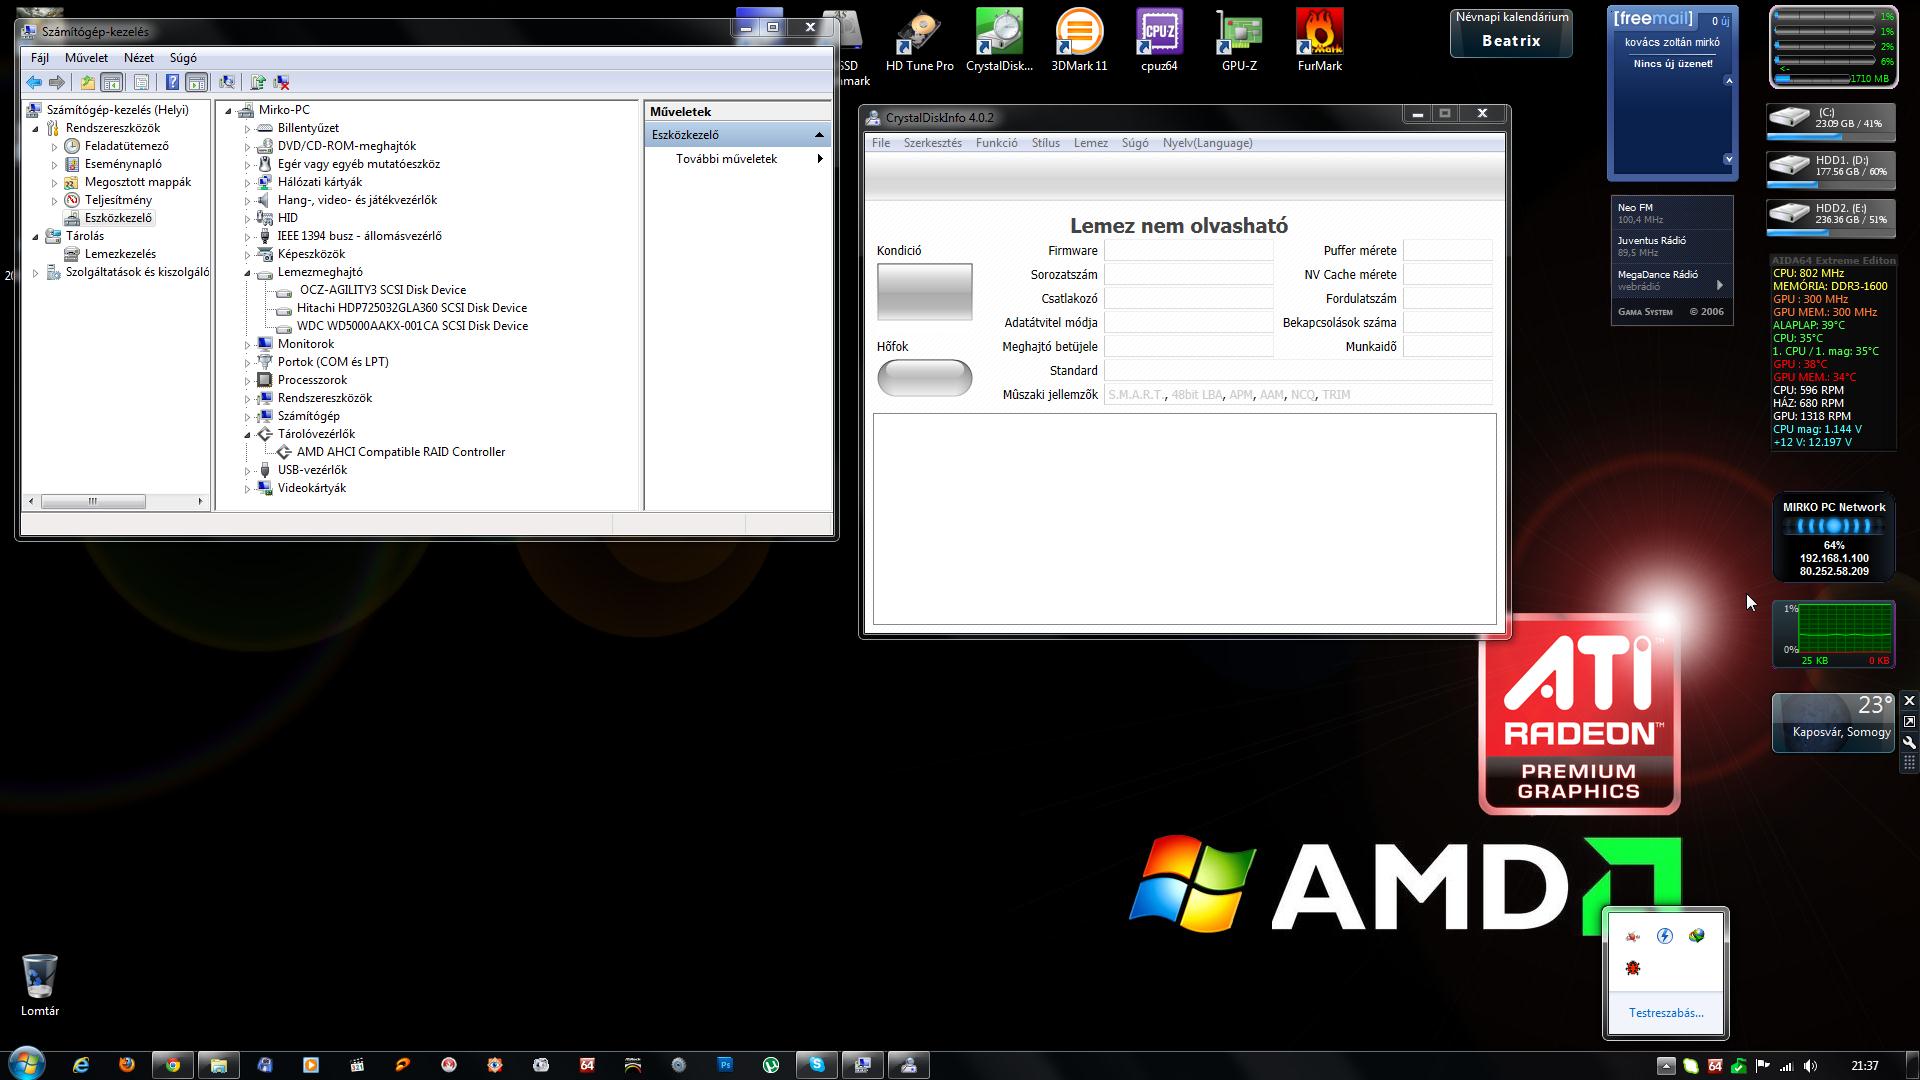Expand the Feladatütemező tree node
Screen dimensions: 1920x1080
tap(55, 146)
